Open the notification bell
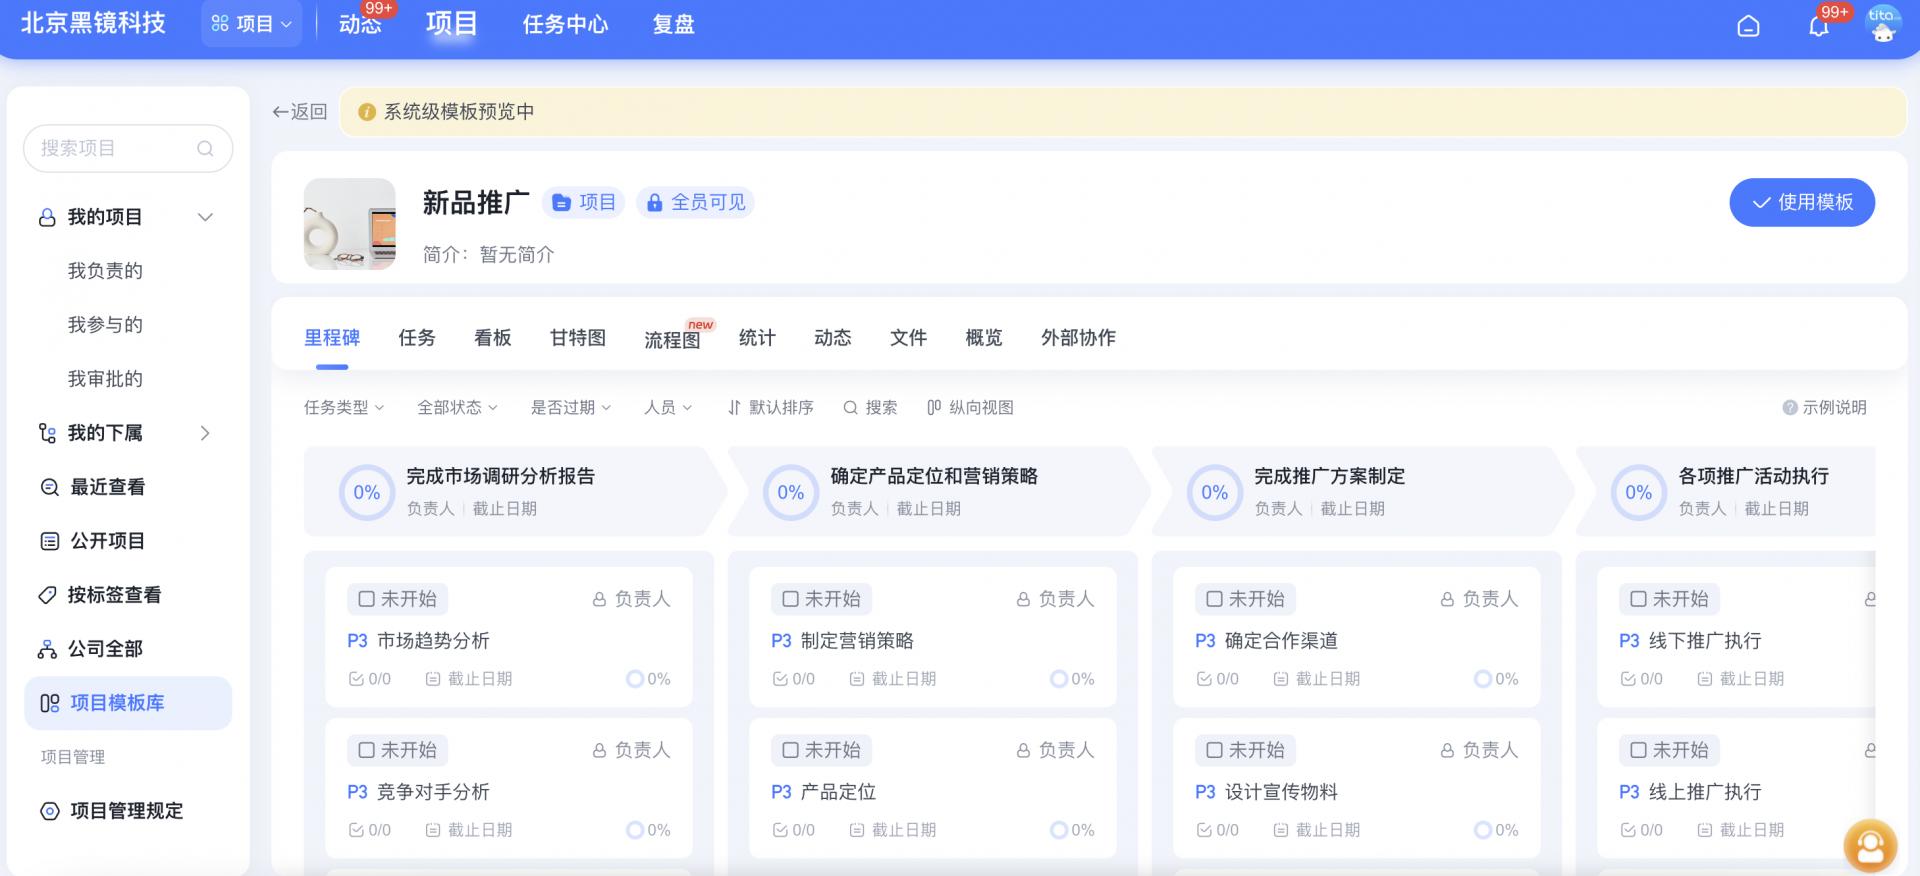The height and width of the screenshot is (876, 1920). click(1819, 27)
